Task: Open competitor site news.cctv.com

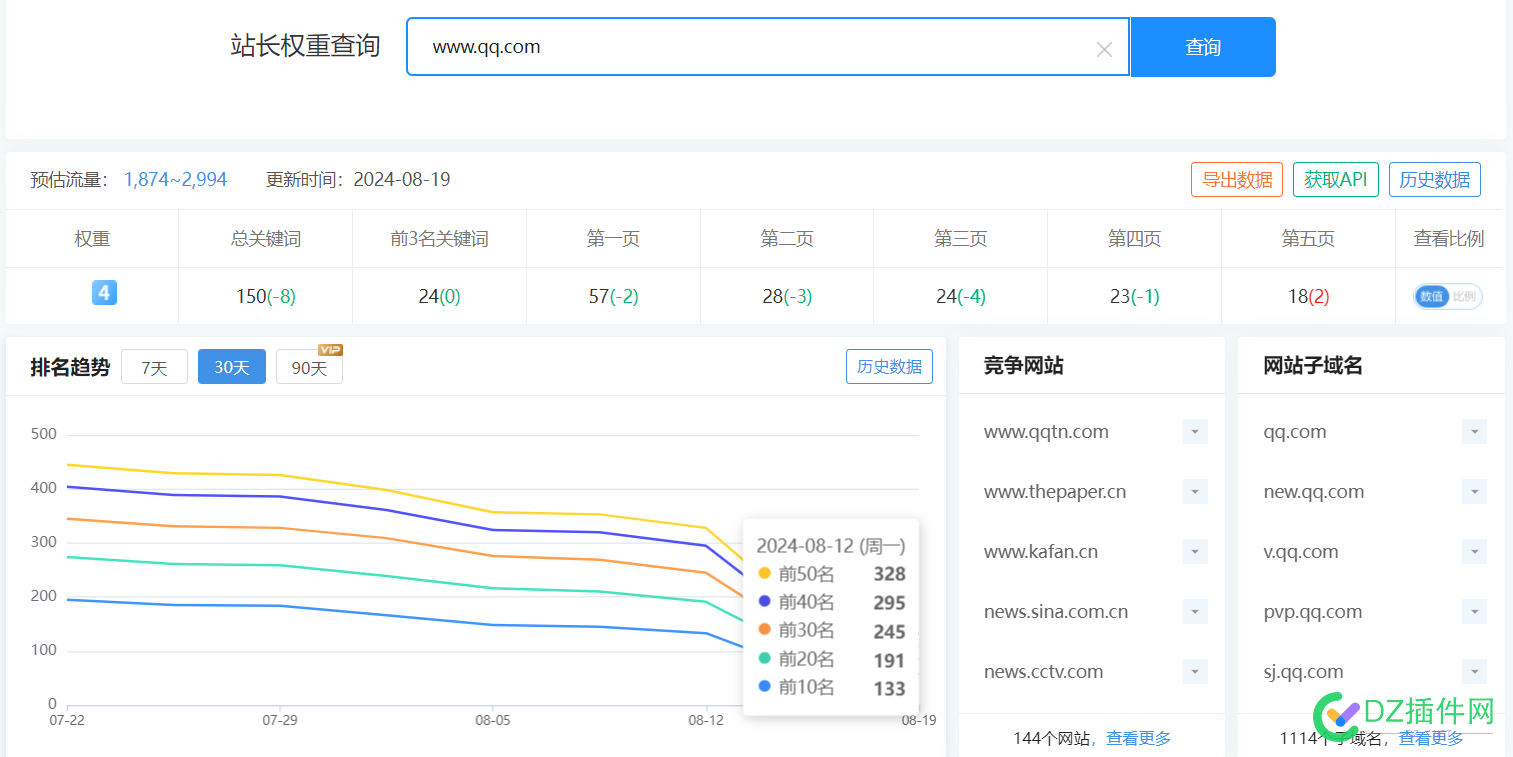Action: [x=1044, y=672]
